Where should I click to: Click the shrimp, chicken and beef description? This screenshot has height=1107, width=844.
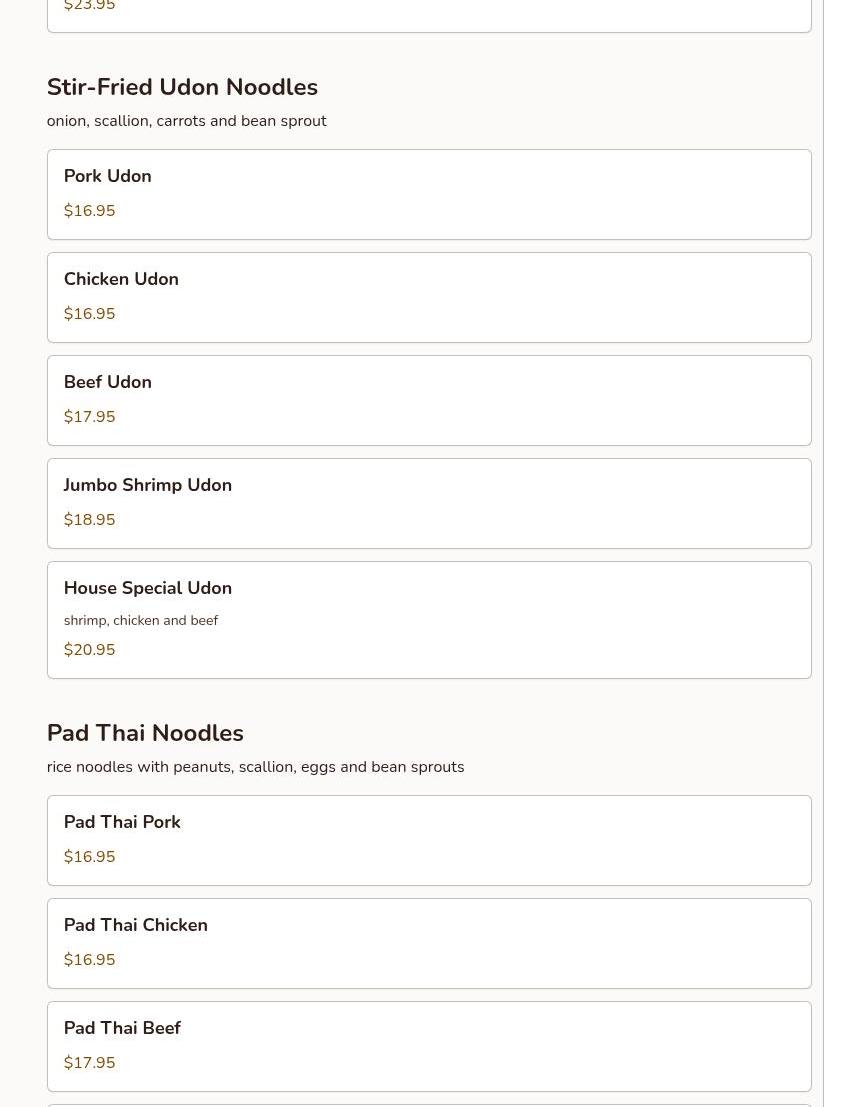pyautogui.click(x=140, y=621)
